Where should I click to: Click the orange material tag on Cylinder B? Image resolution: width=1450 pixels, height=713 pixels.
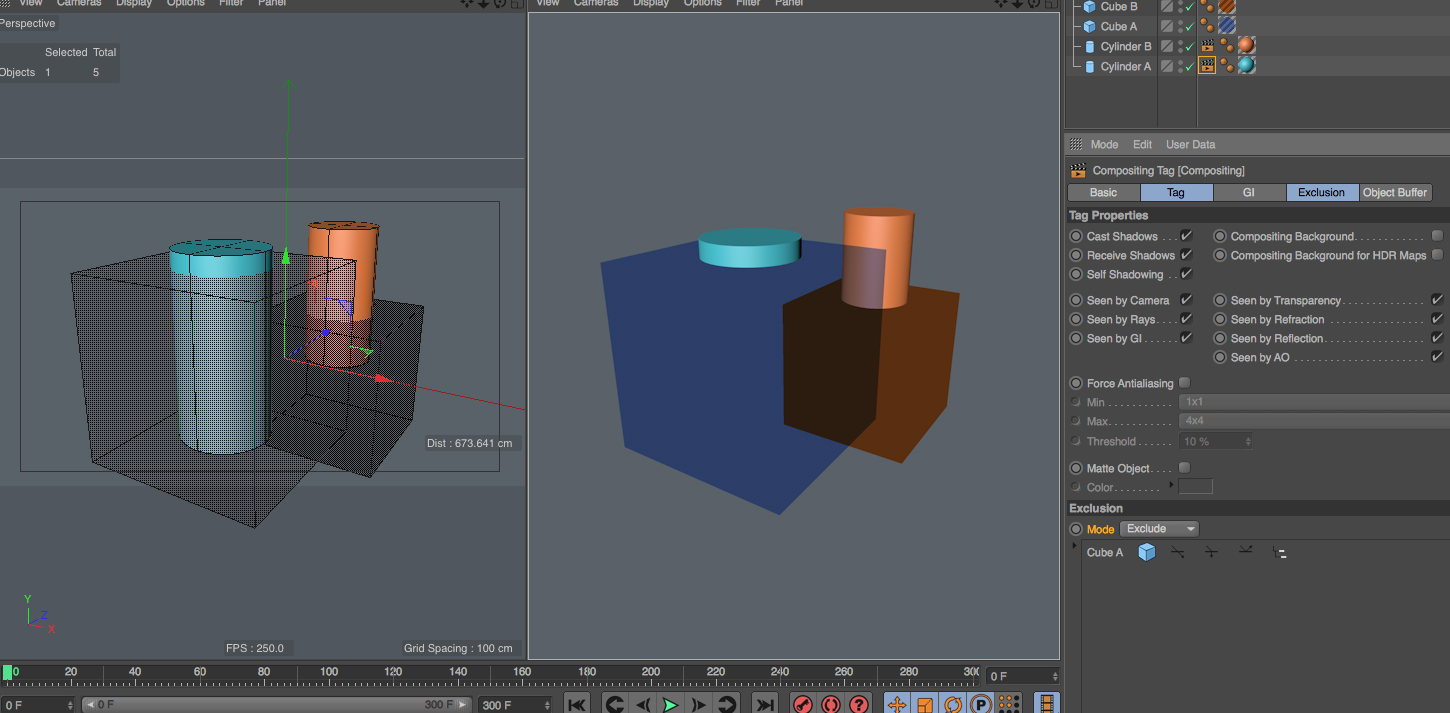1246,46
